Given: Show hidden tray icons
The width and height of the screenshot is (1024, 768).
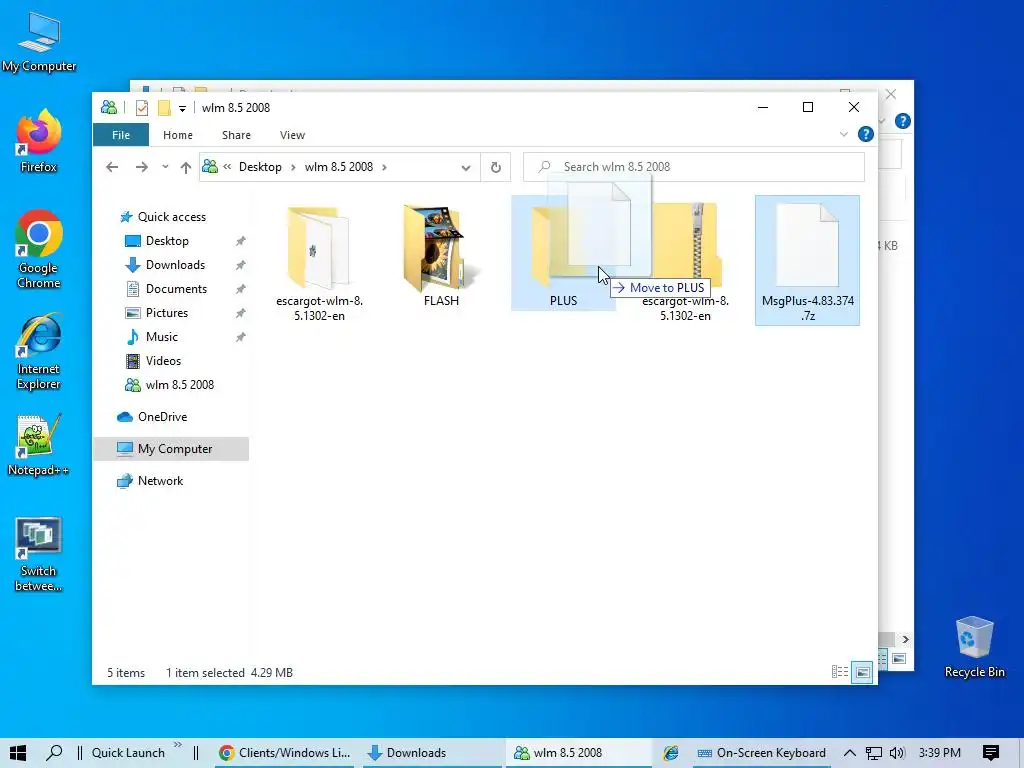Looking at the screenshot, I should click(850, 753).
